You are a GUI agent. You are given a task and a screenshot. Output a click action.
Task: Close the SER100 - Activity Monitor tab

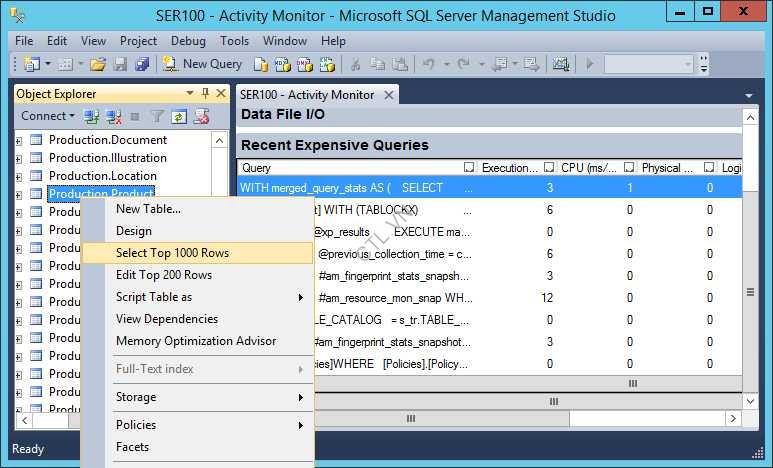point(389,95)
